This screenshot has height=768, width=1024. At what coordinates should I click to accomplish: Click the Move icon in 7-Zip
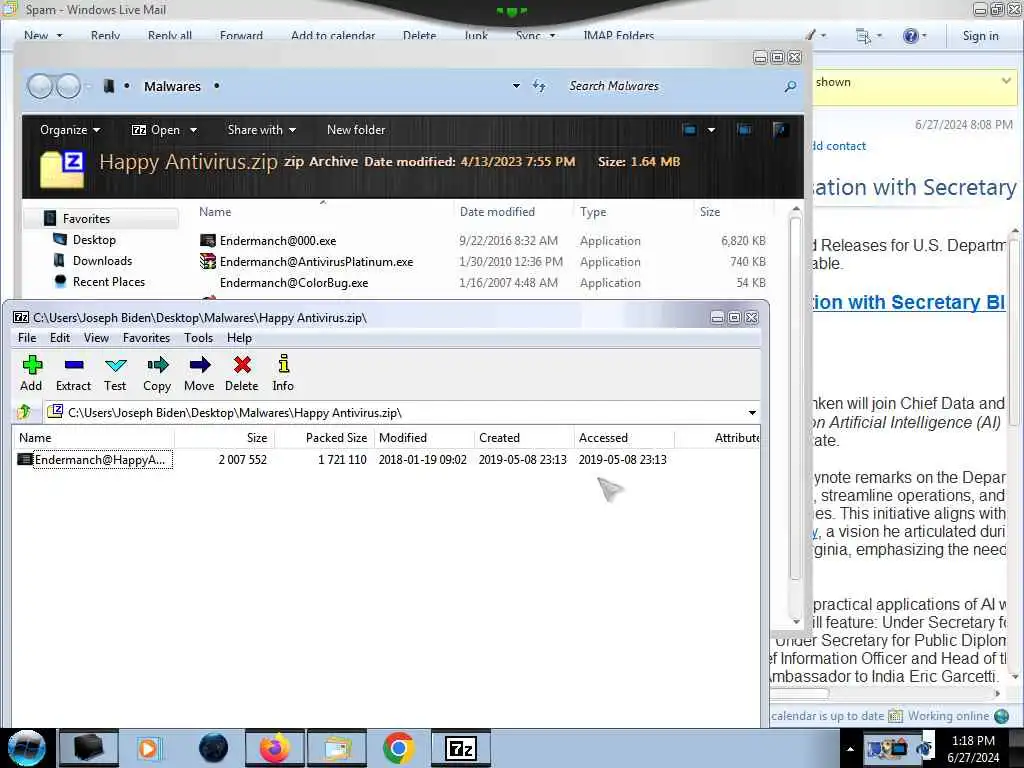click(199, 365)
